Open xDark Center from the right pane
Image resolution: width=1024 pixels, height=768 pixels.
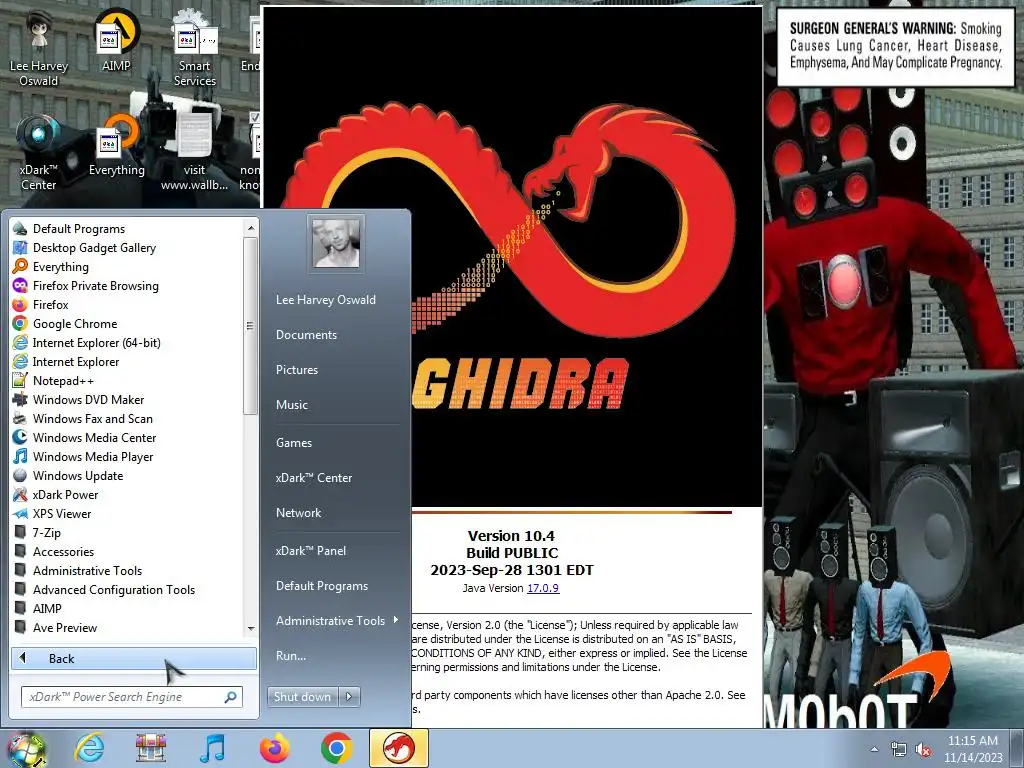313,478
